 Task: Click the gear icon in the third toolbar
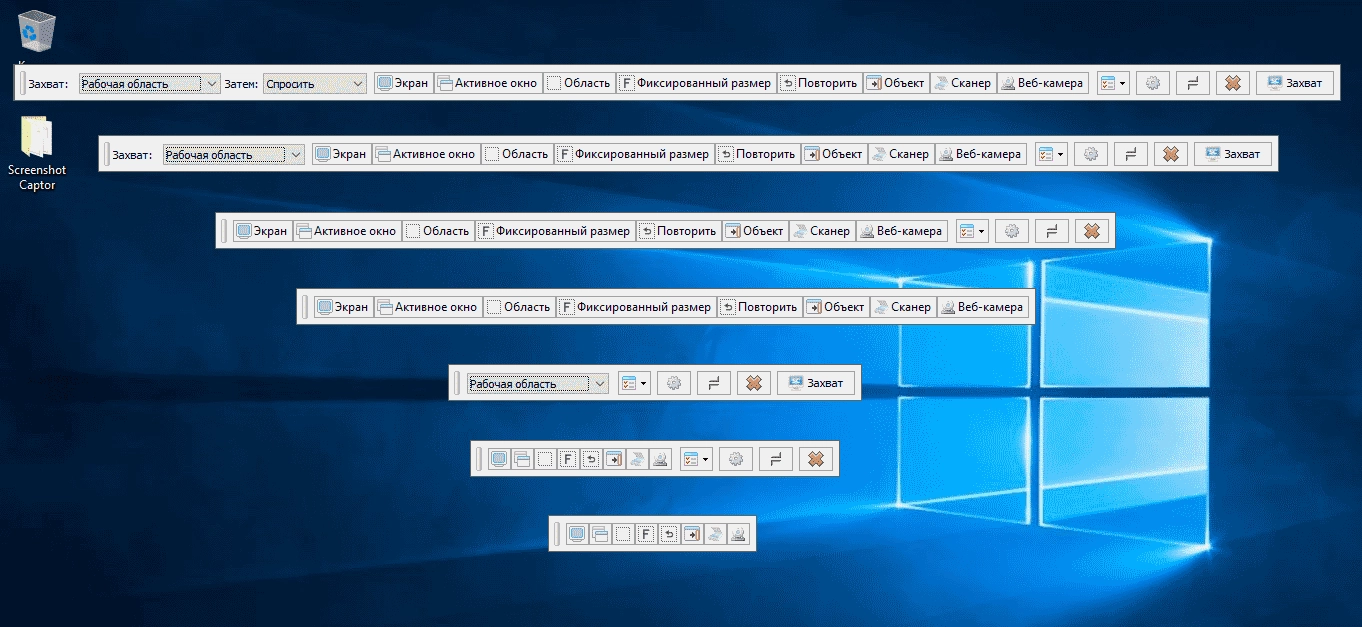pos(1012,231)
